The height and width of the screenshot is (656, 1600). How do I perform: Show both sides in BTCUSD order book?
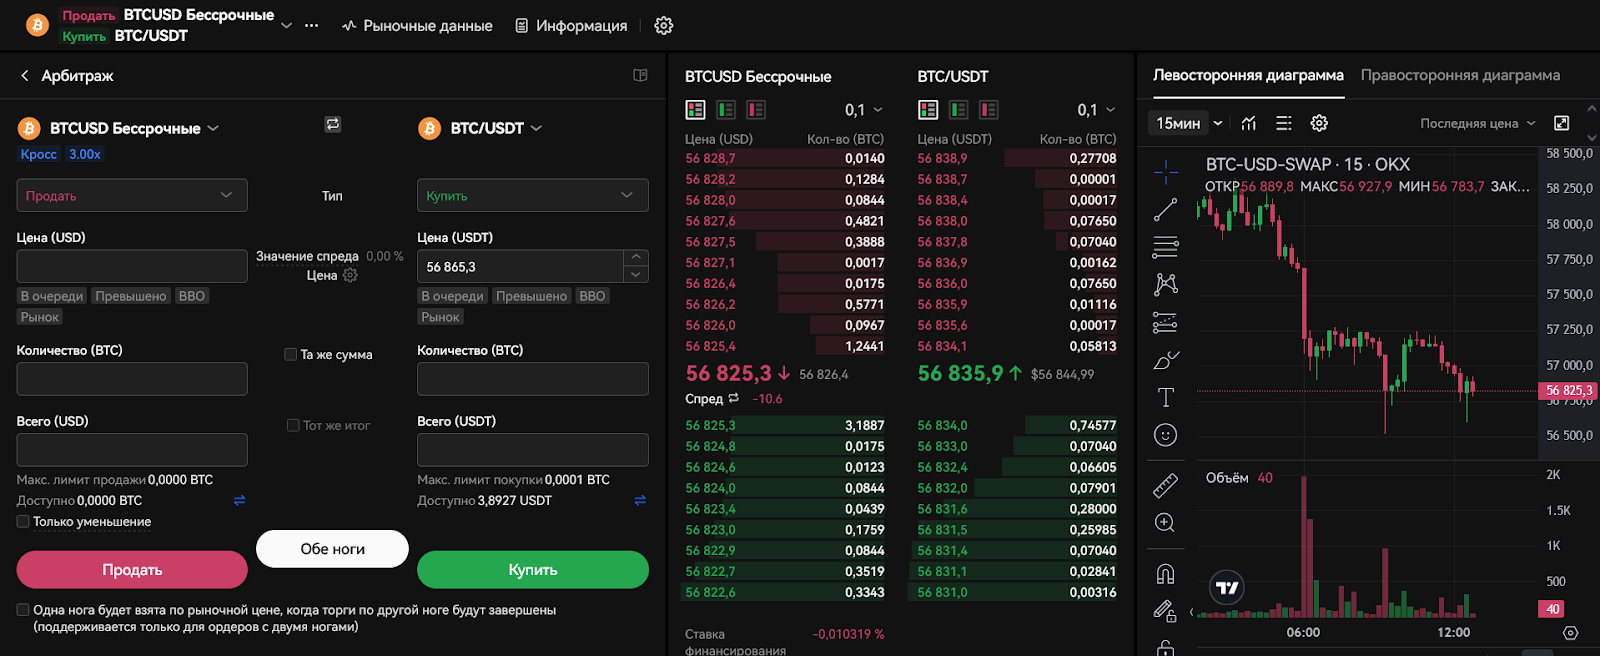click(696, 110)
